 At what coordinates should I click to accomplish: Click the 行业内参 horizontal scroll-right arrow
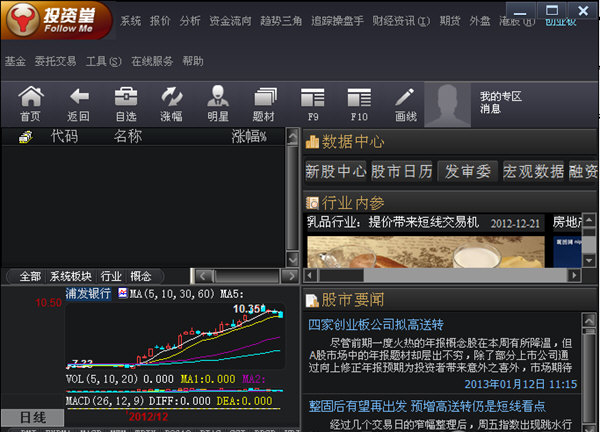pos(575,275)
